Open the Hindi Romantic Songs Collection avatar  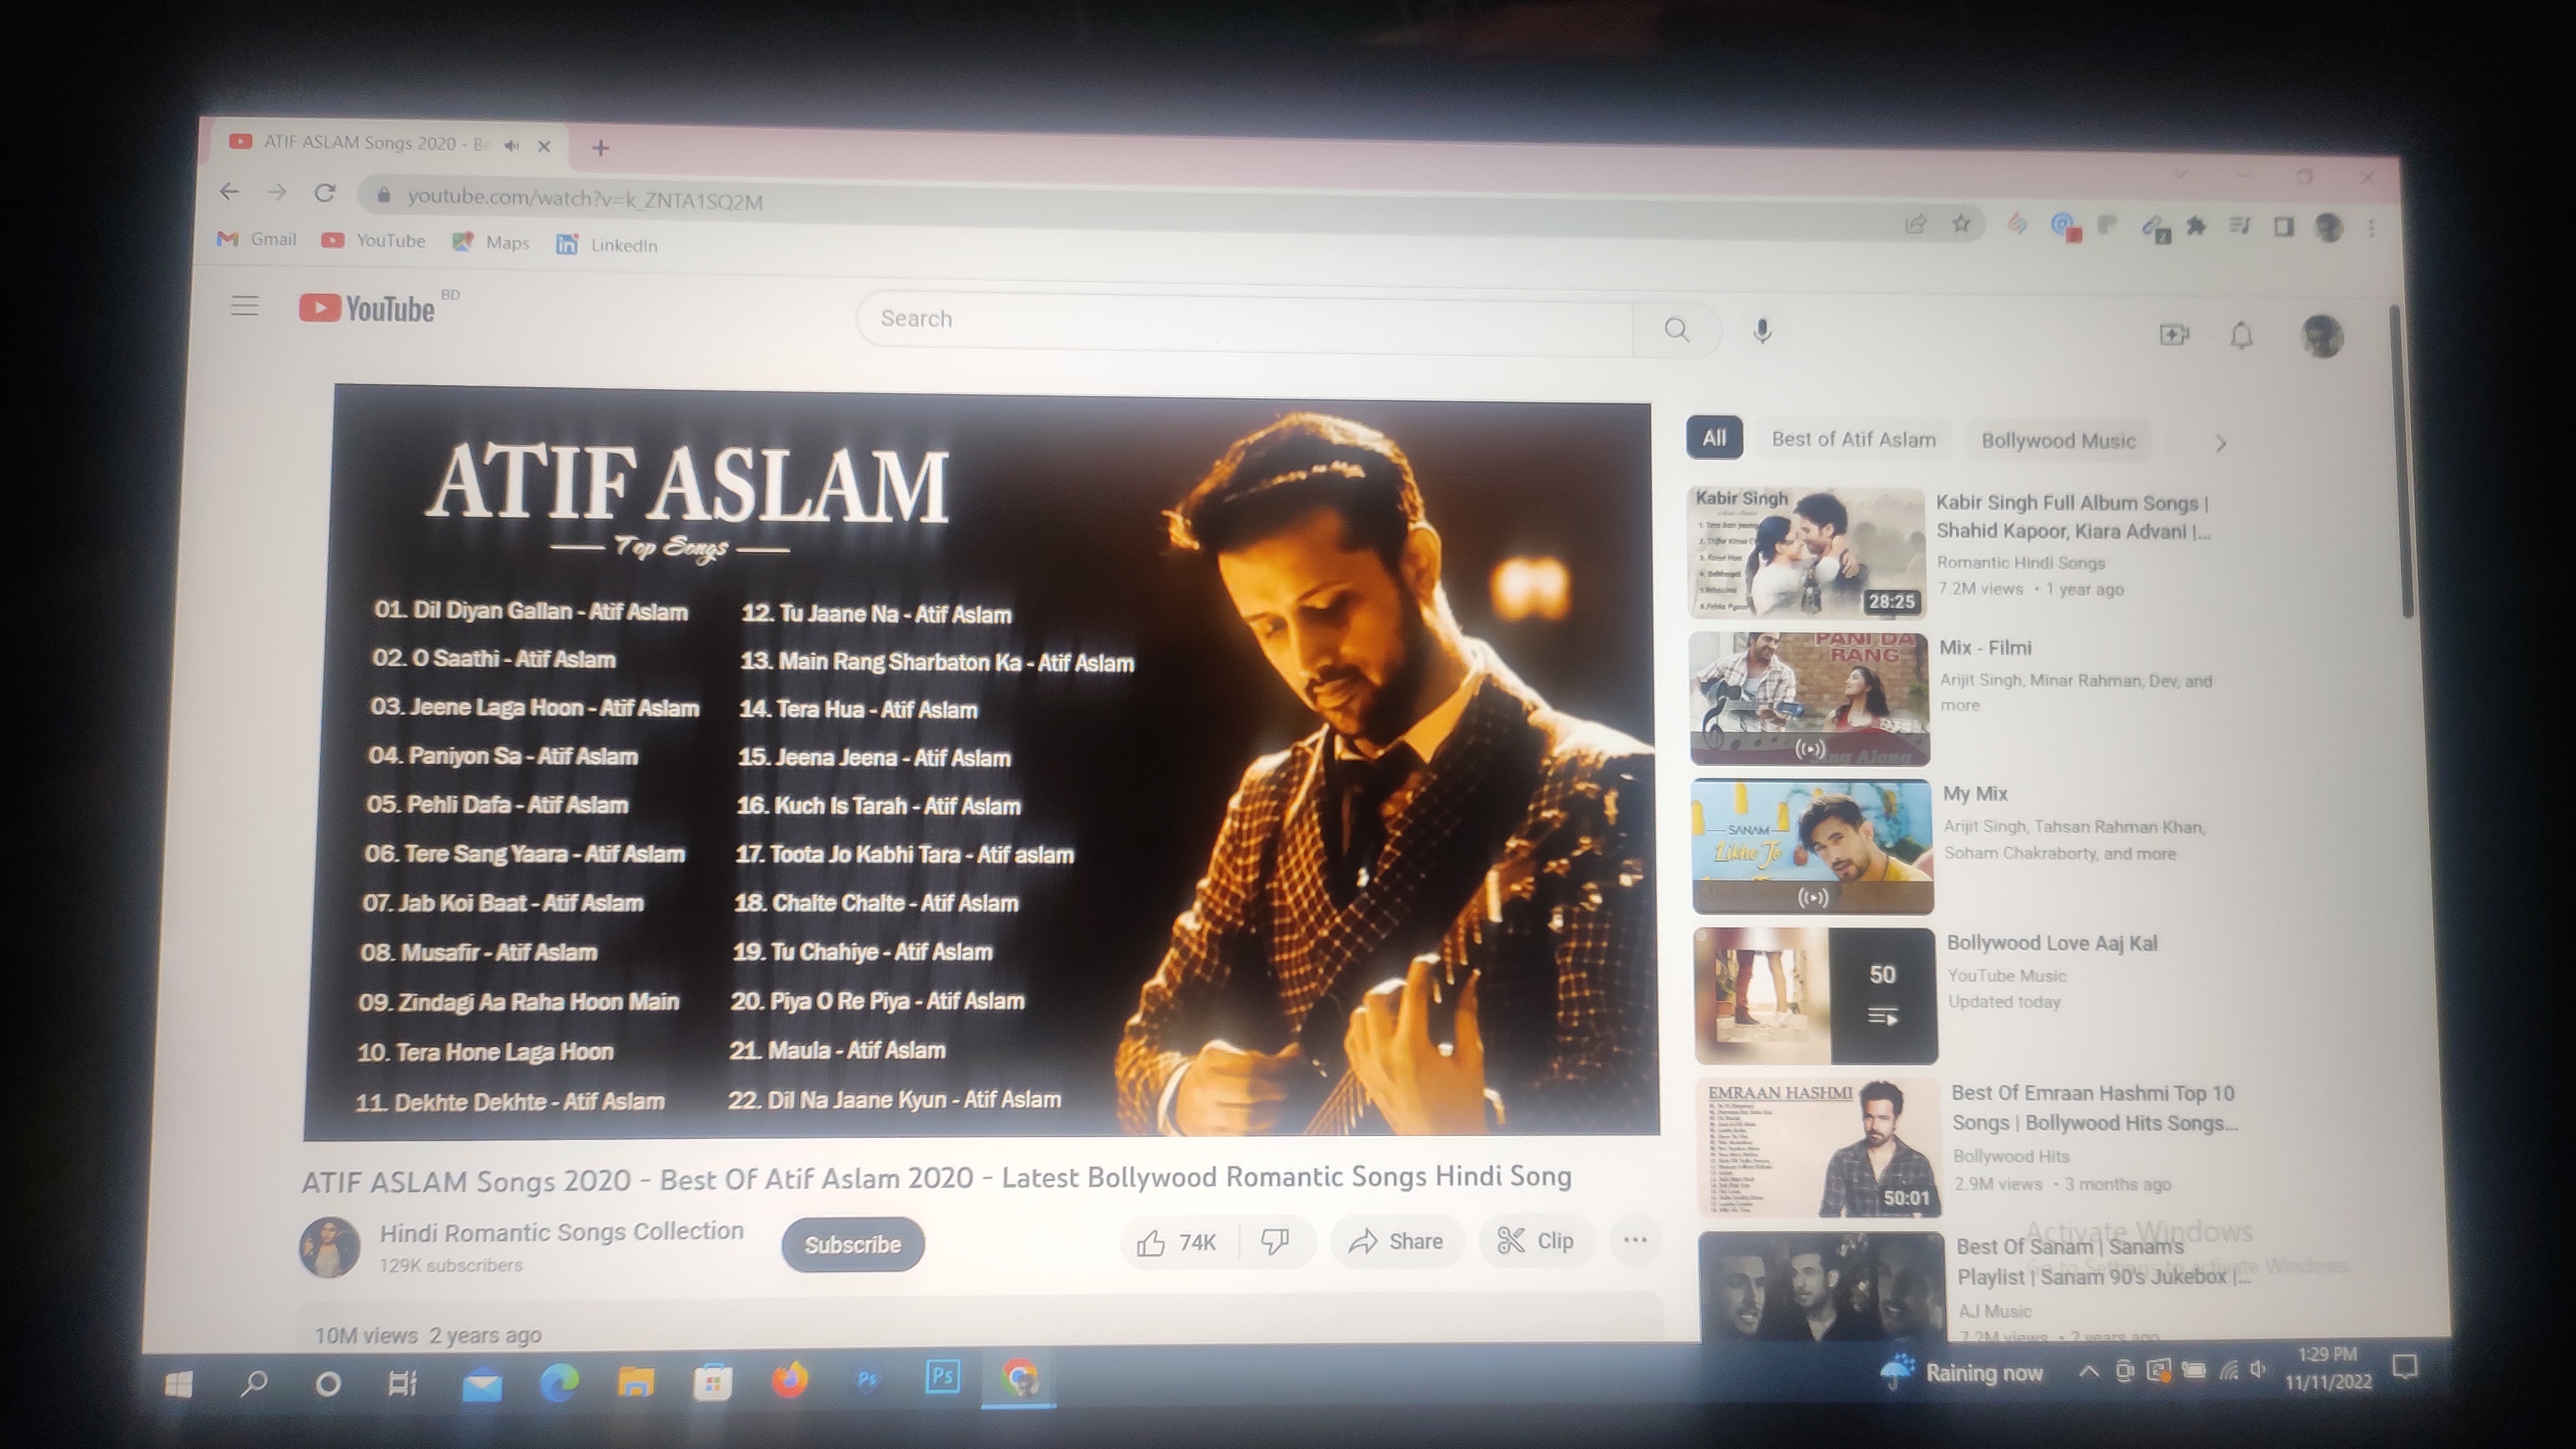pyautogui.click(x=329, y=1247)
